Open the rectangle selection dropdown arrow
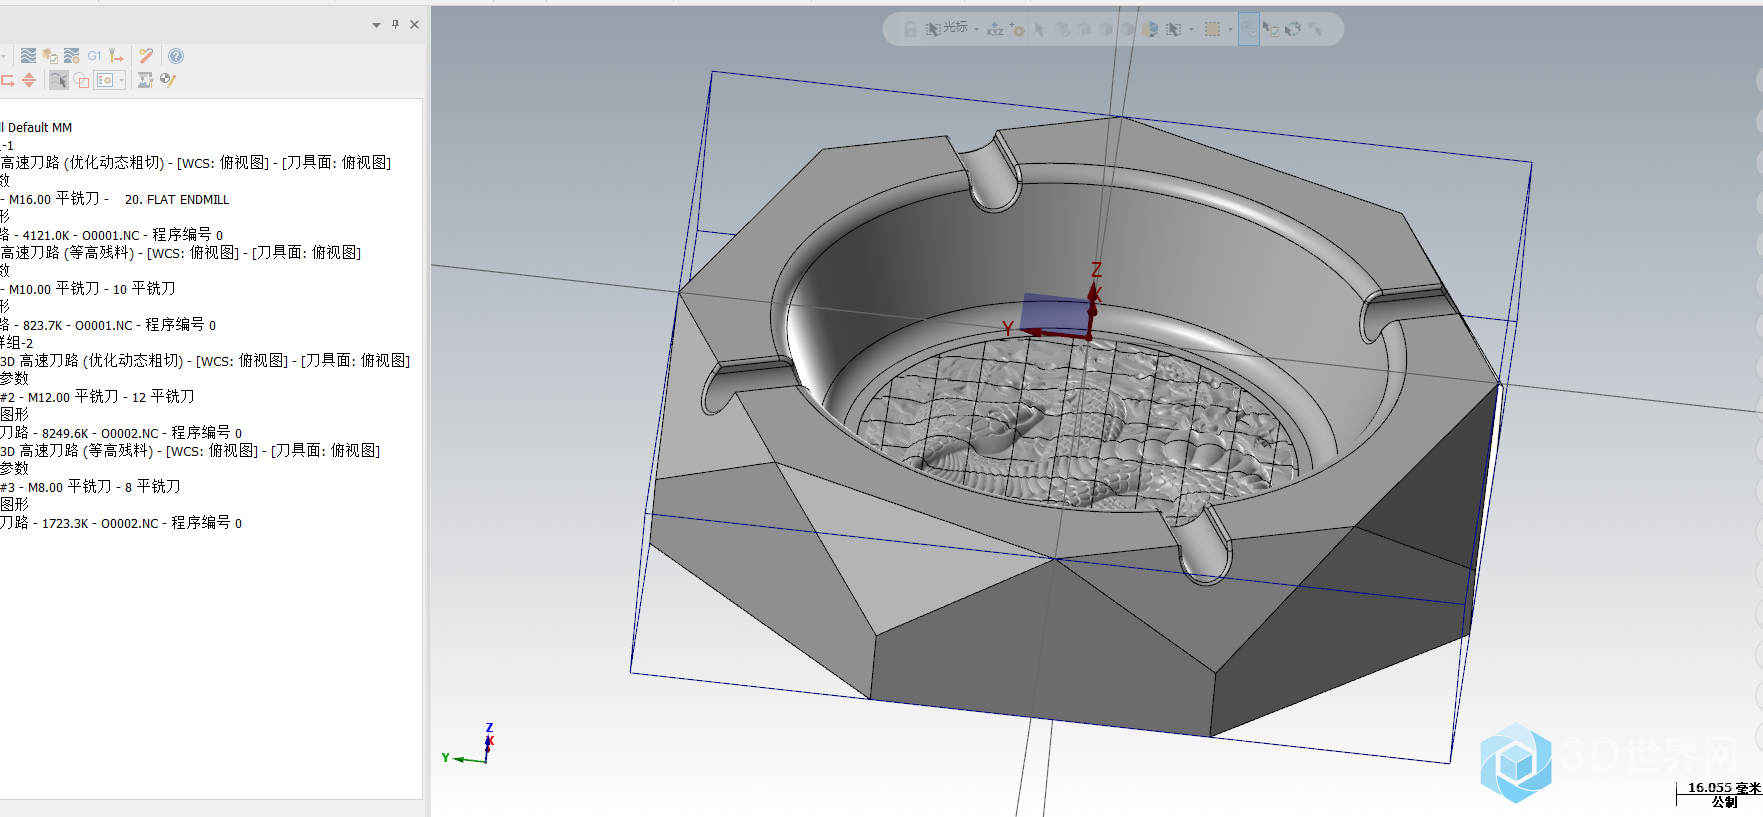The width and height of the screenshot is (1763, 817). [1230, 29]
